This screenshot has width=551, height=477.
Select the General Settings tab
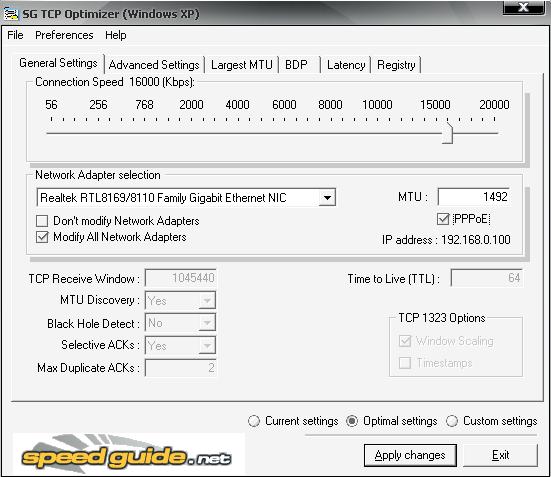click(58, 63)
